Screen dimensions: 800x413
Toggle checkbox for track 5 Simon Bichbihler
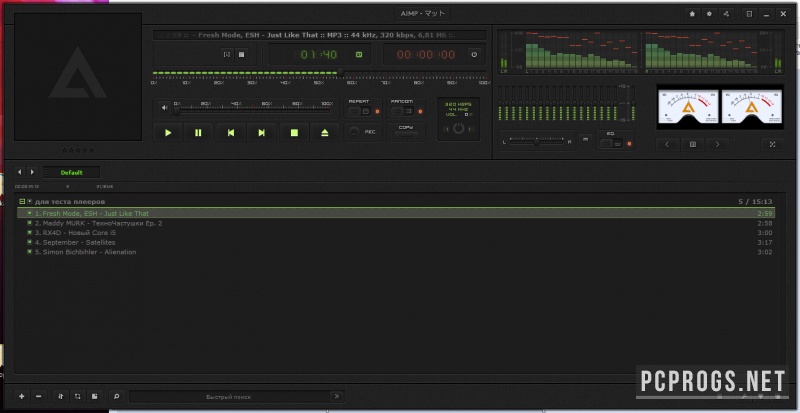pyautogui.click(x=30, y=252)
